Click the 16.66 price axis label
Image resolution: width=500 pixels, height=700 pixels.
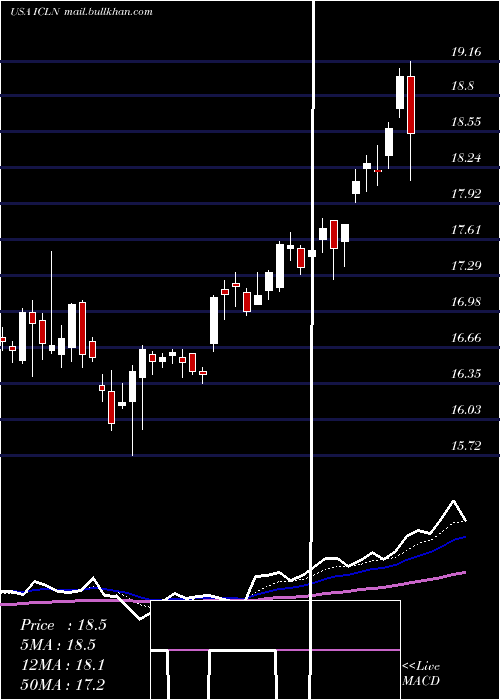click(x=466, y=338)
